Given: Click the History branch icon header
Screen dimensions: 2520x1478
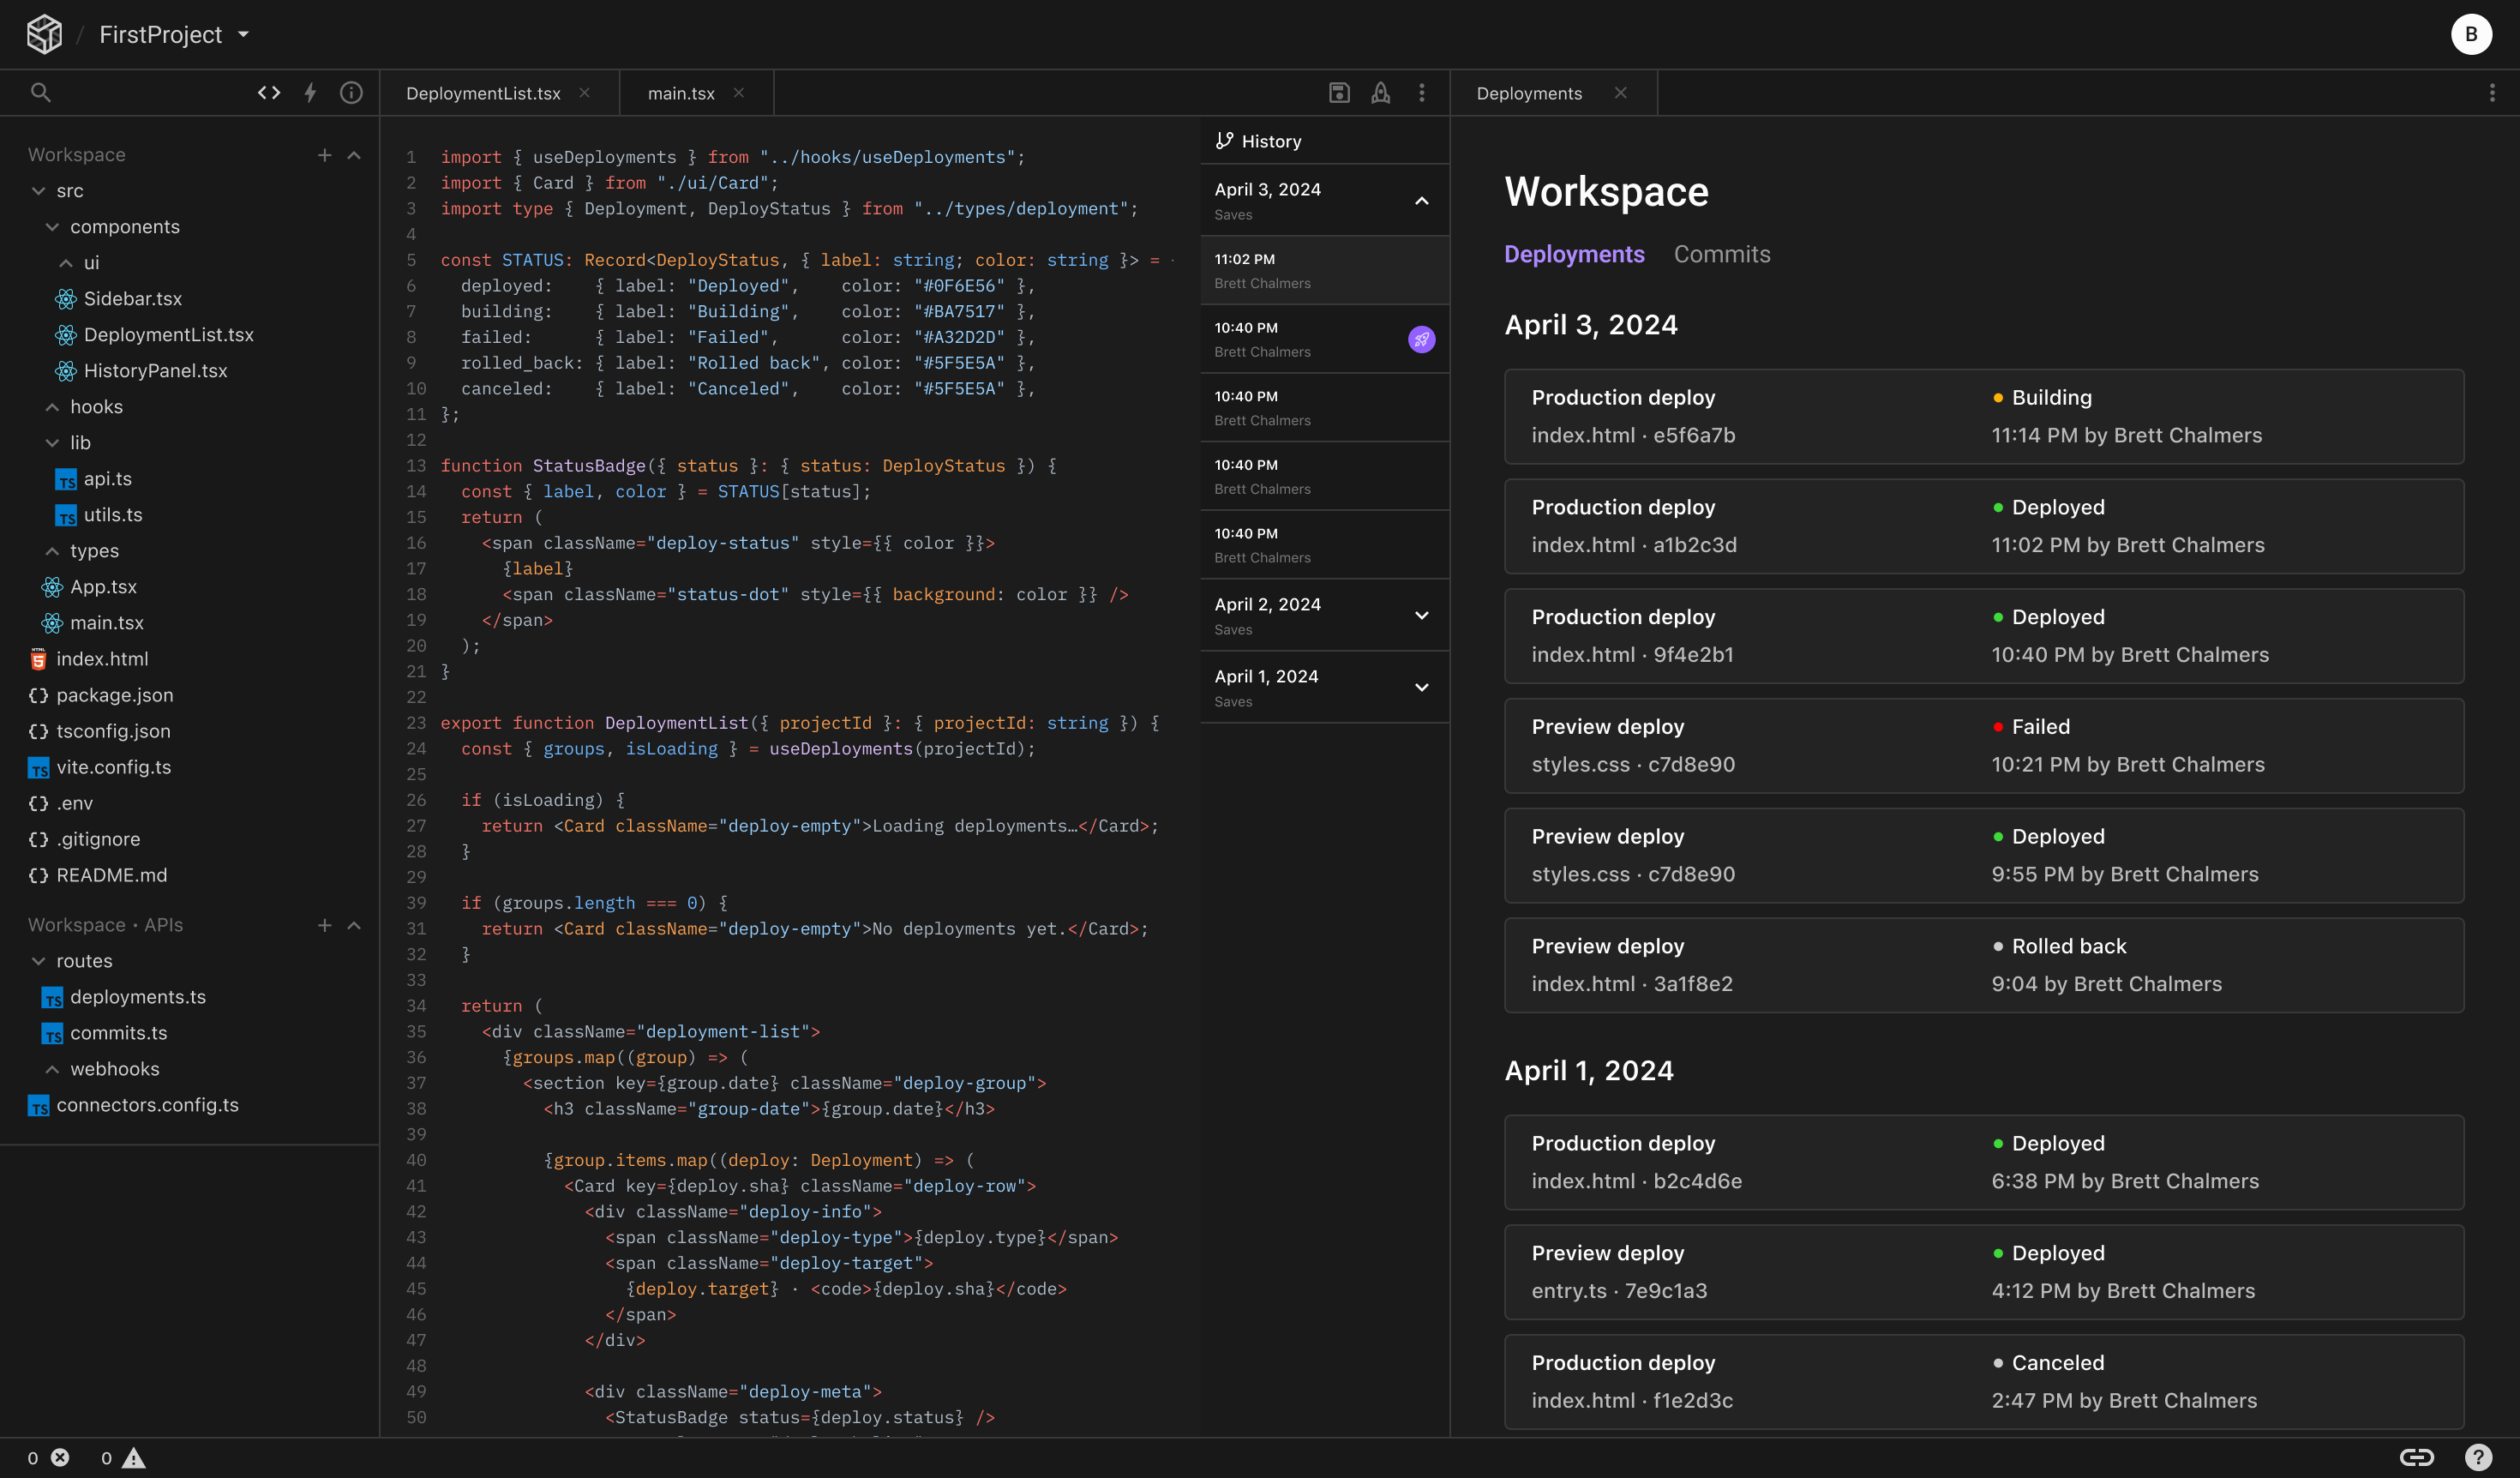Looking at the screenshot, I should tap(1224, 141).
